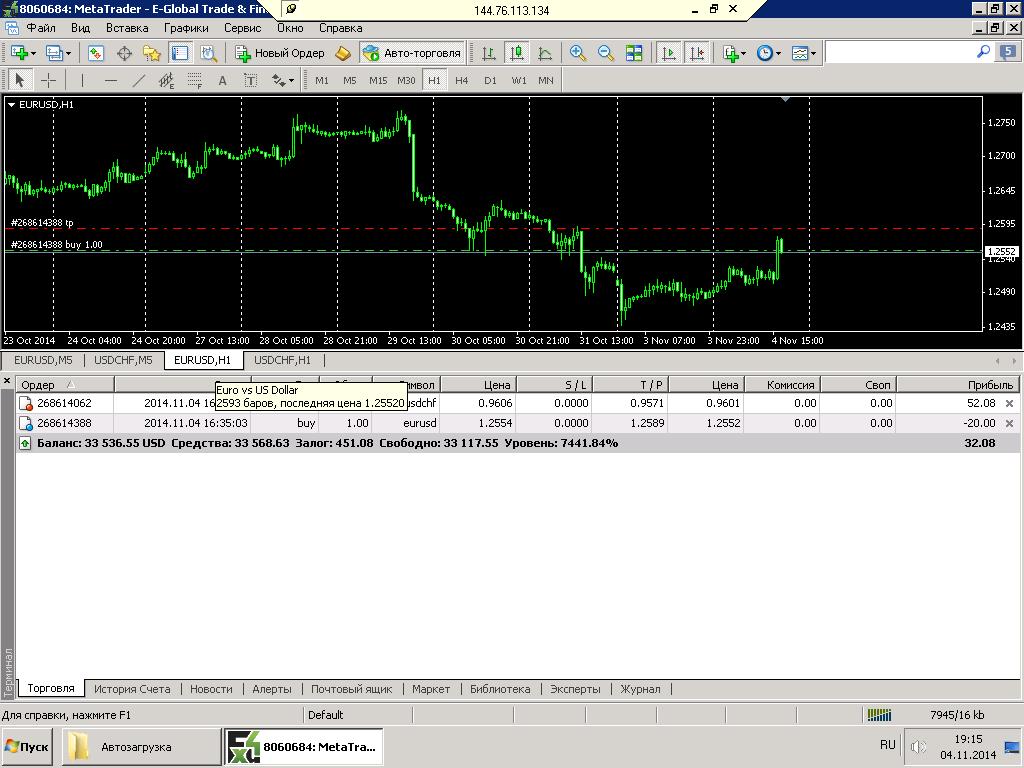Switch to EURUSD,M5 chart tab
This screenshot has height=768, width=1024.
pos(43,360)
